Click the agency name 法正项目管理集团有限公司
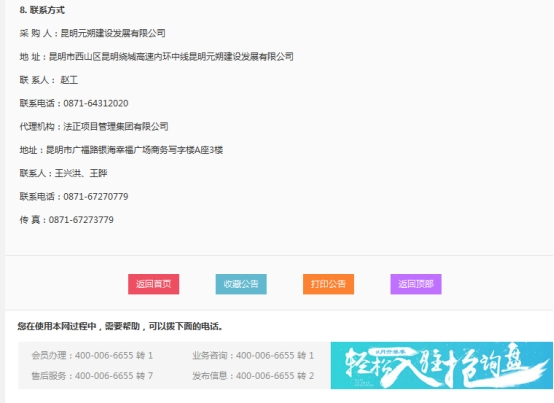This screenshot has height=403, width=554. click(116, 126)
